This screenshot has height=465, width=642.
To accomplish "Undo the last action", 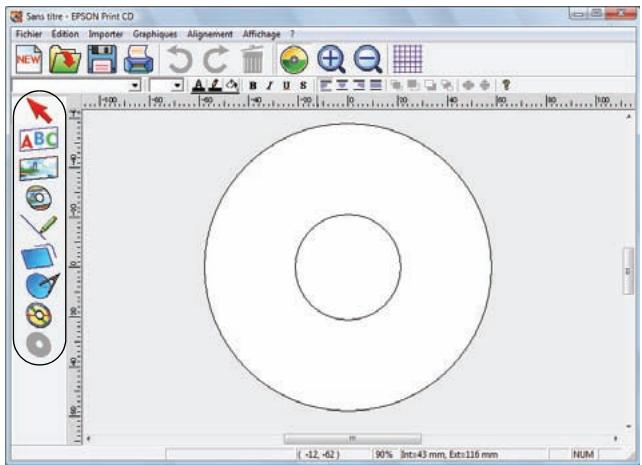I will click(180, 60).
